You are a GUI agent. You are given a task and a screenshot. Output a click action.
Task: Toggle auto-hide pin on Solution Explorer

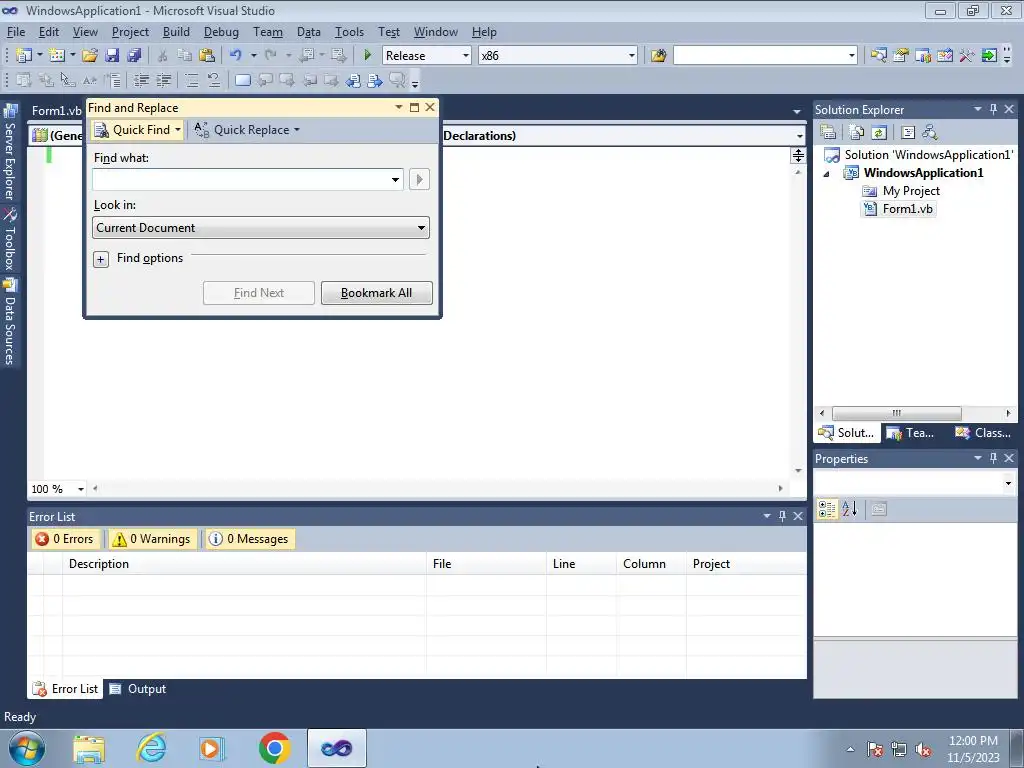click(x=993, y=109)
